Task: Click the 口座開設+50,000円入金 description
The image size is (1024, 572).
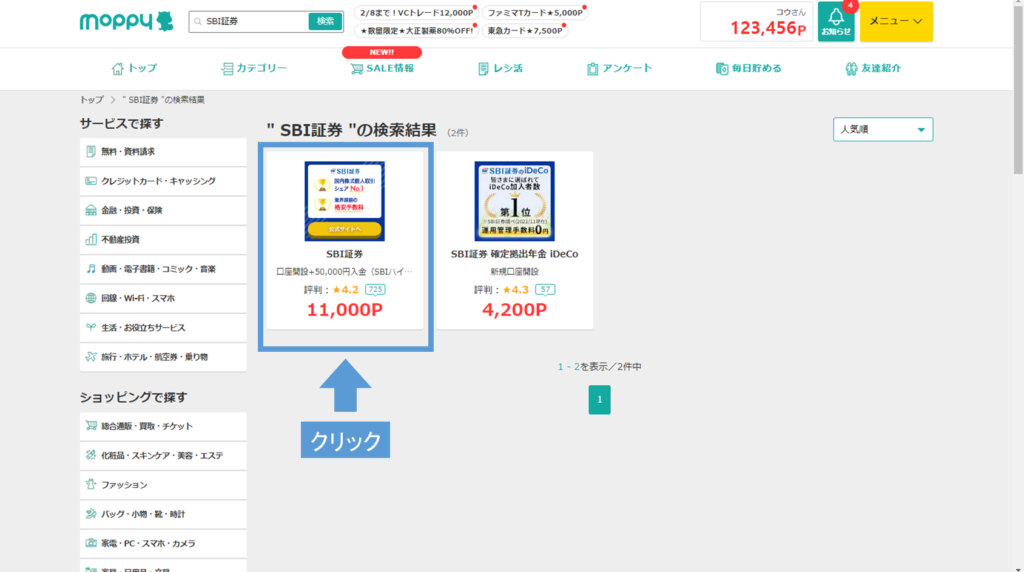Action: pyautogui.click(x=345, y=272)
